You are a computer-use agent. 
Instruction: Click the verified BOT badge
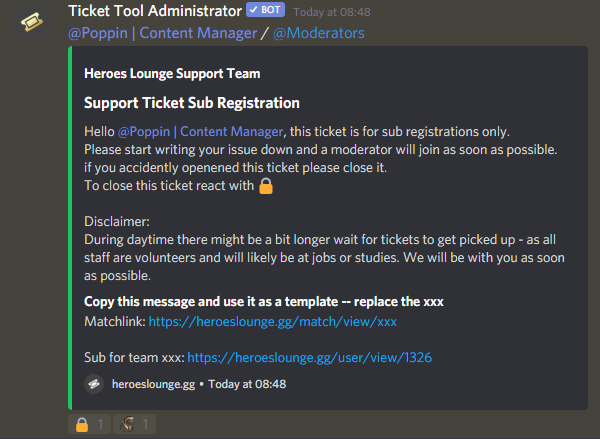pyautogui.click(x=266, y=10)
